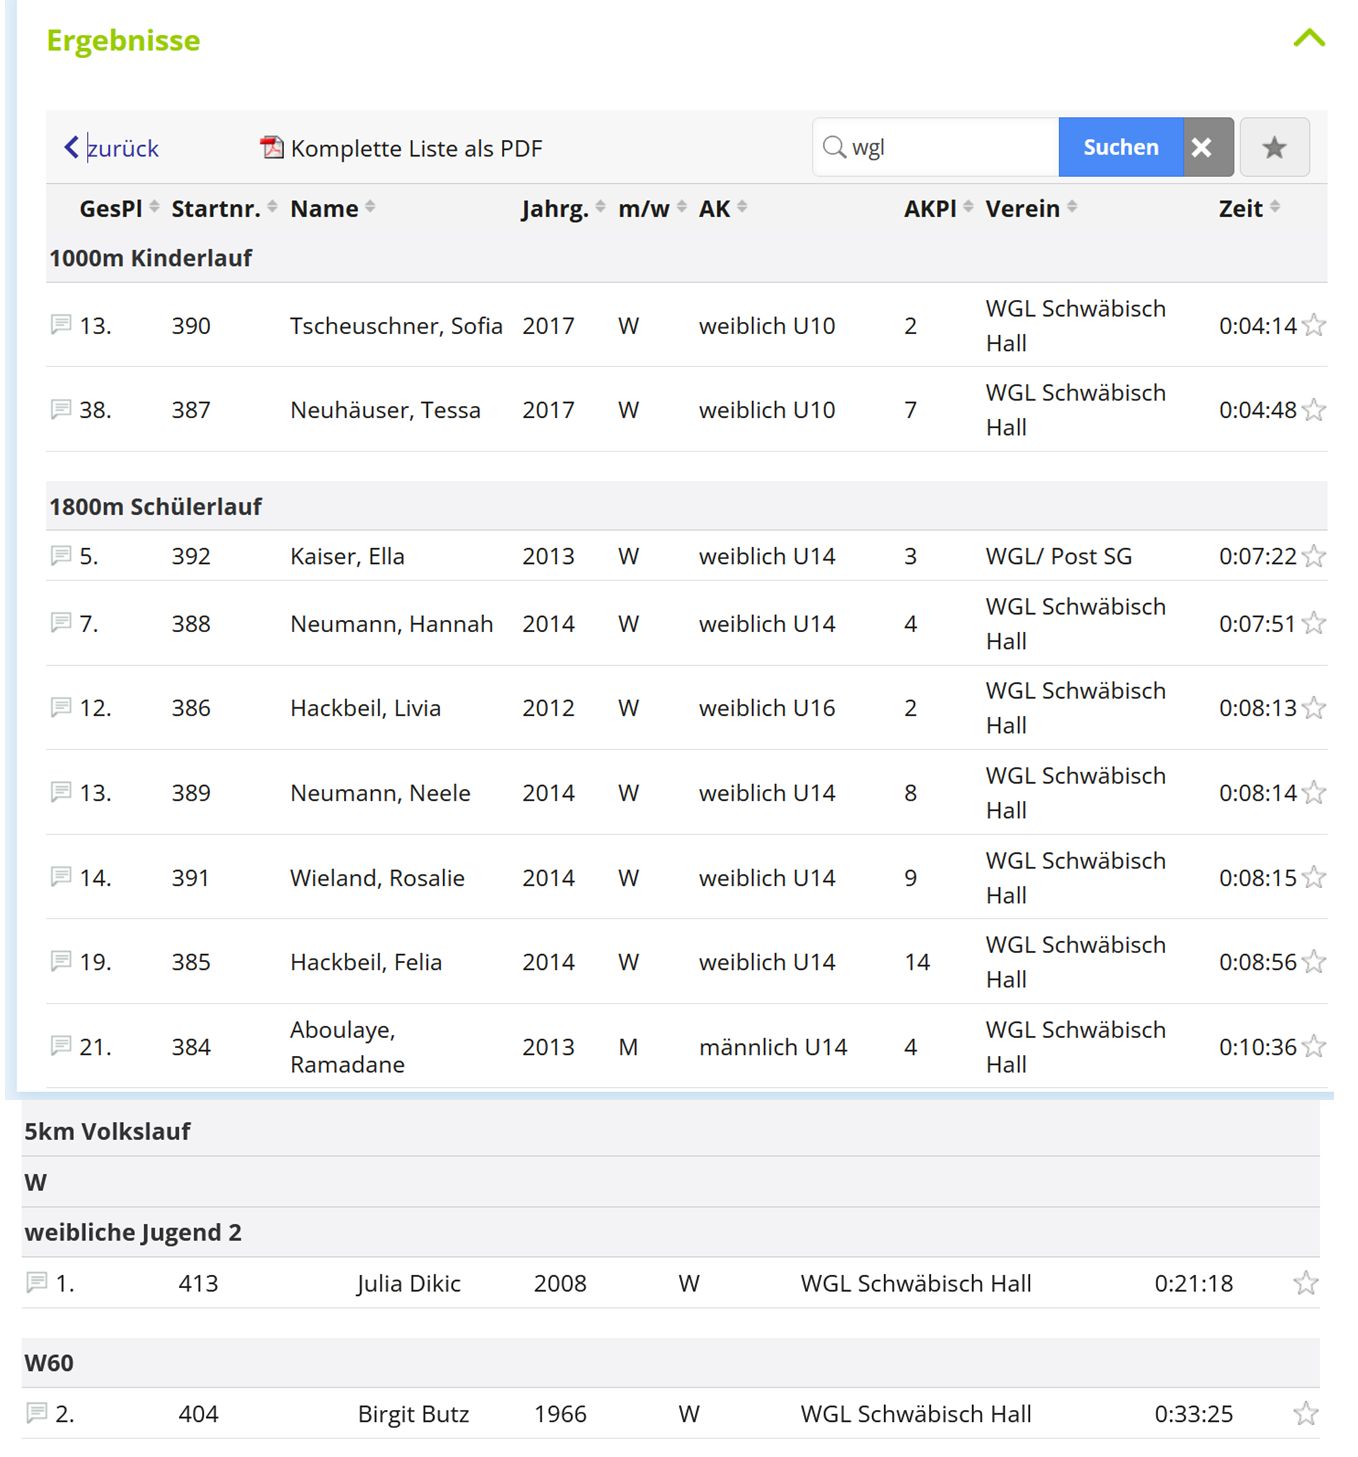Show favorites with the filled star button
1358x1457 pixels.
tap(1274, 148)
